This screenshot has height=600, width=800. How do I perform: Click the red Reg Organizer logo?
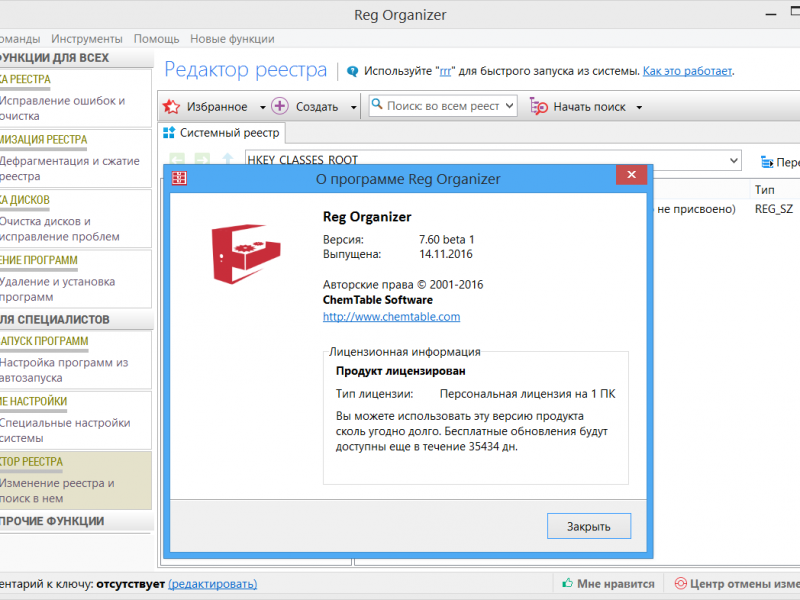click(x=246, y=254)
